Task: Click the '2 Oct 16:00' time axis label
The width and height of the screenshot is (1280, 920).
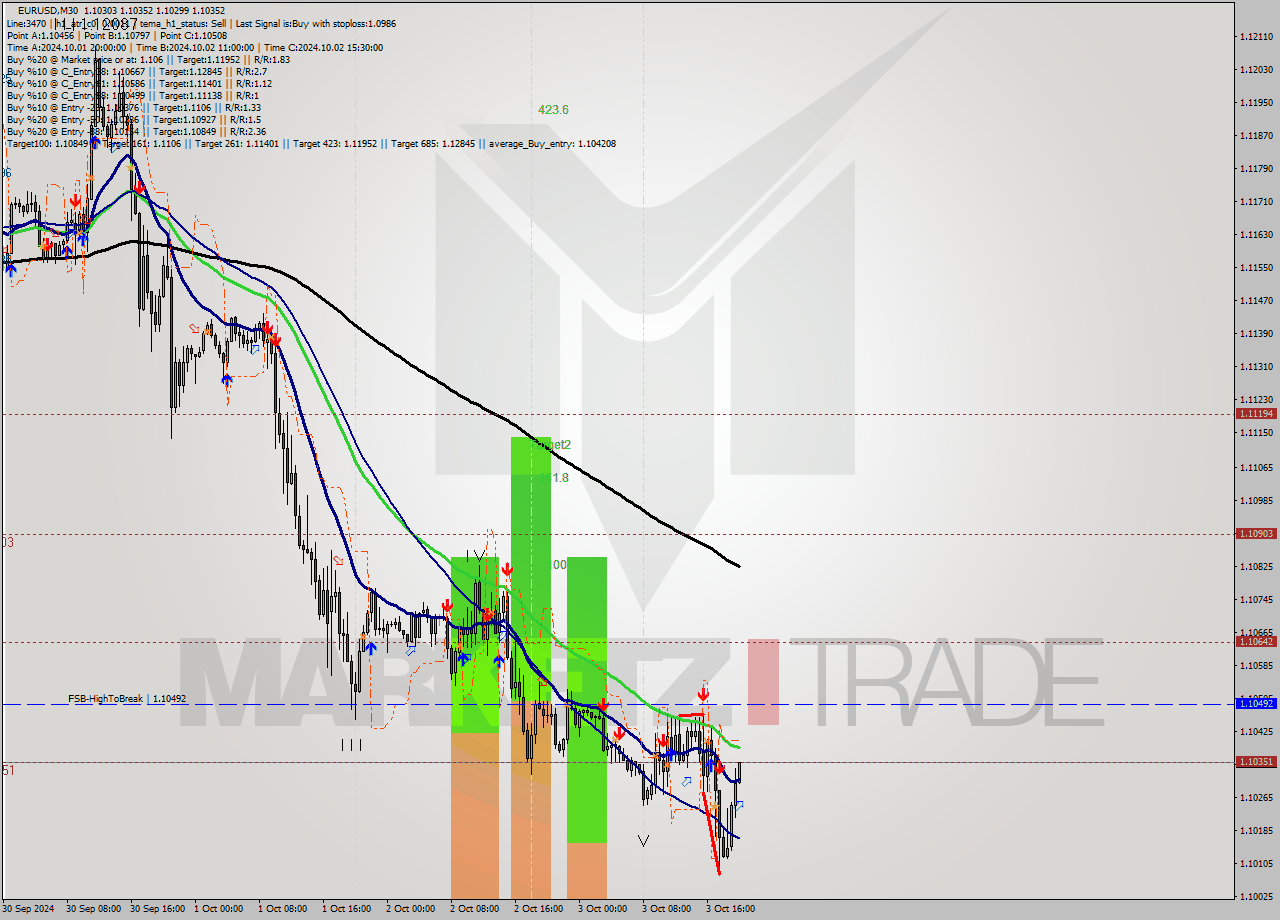Action: pyautogui.click(x=539, y=909)
